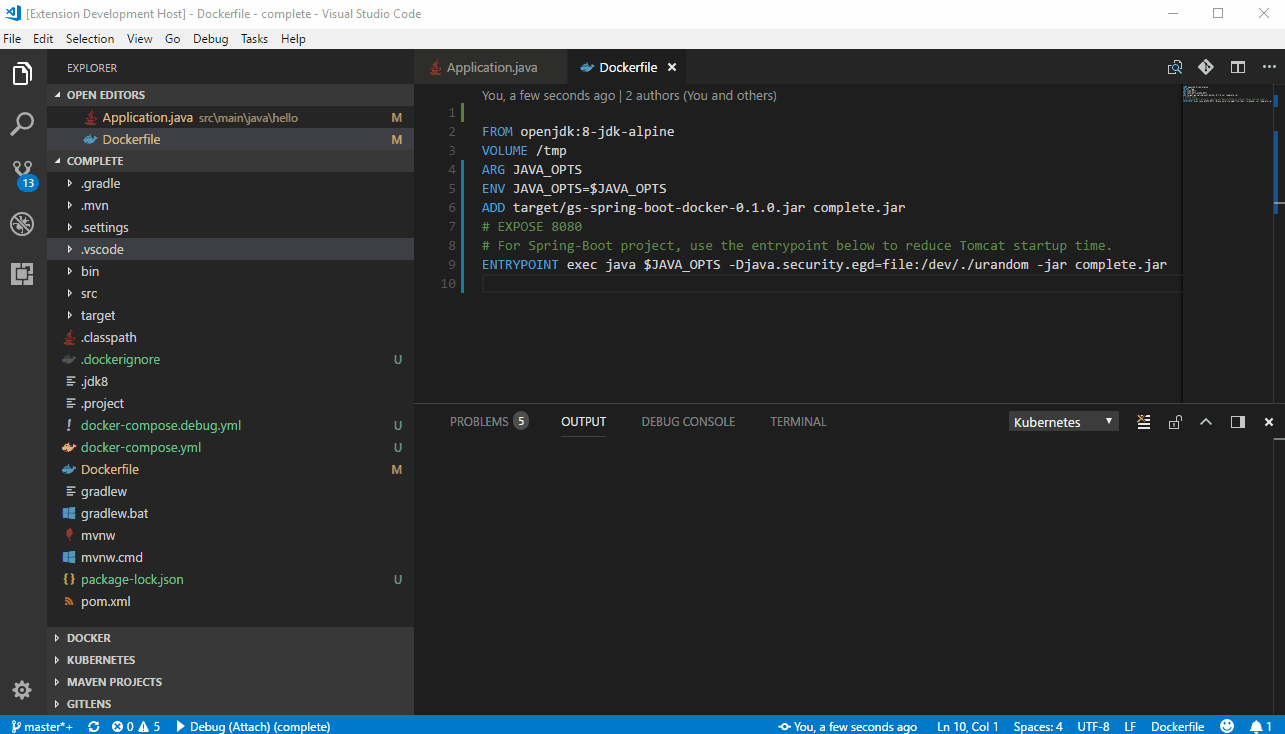Open the Edit menu
The width and height of the screenshot is (1285, 734).
[43, 39]
